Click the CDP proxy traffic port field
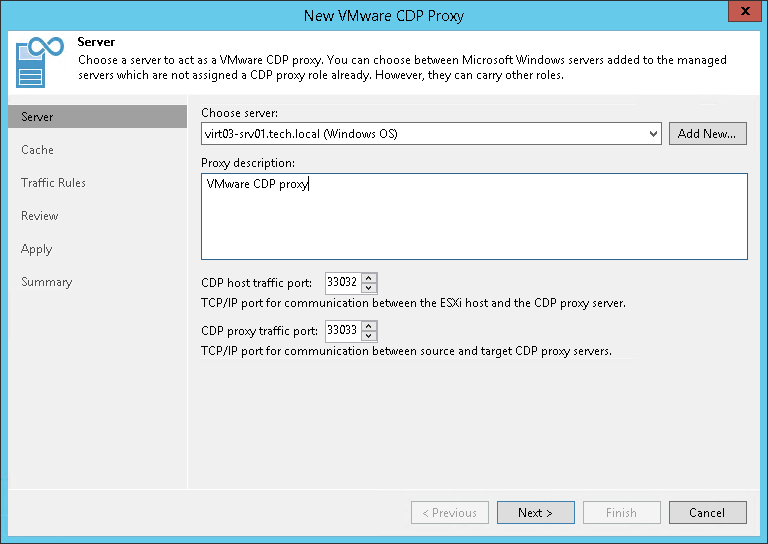 coord(342,330)
